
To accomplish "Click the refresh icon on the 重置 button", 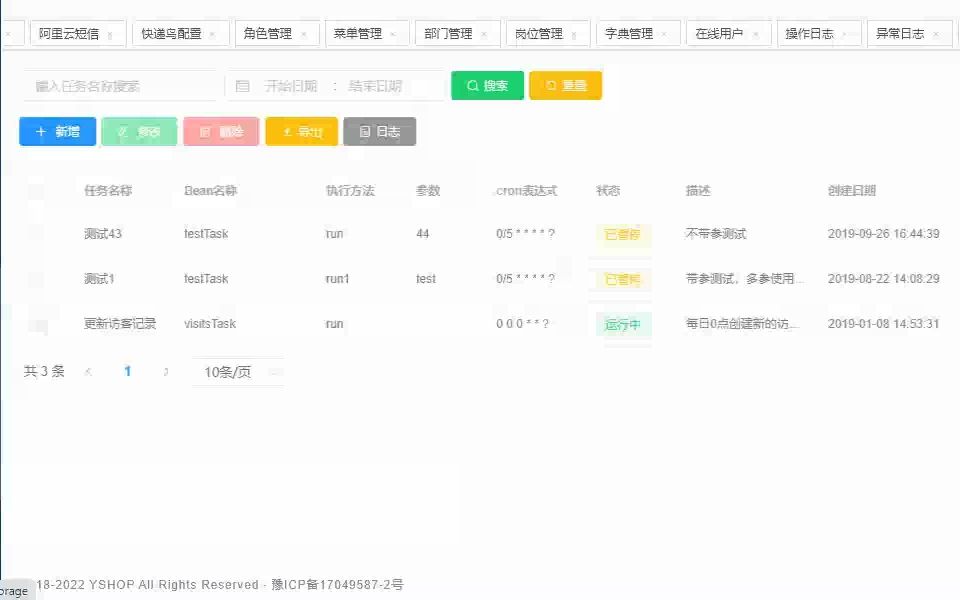I will tap(549, 85).
